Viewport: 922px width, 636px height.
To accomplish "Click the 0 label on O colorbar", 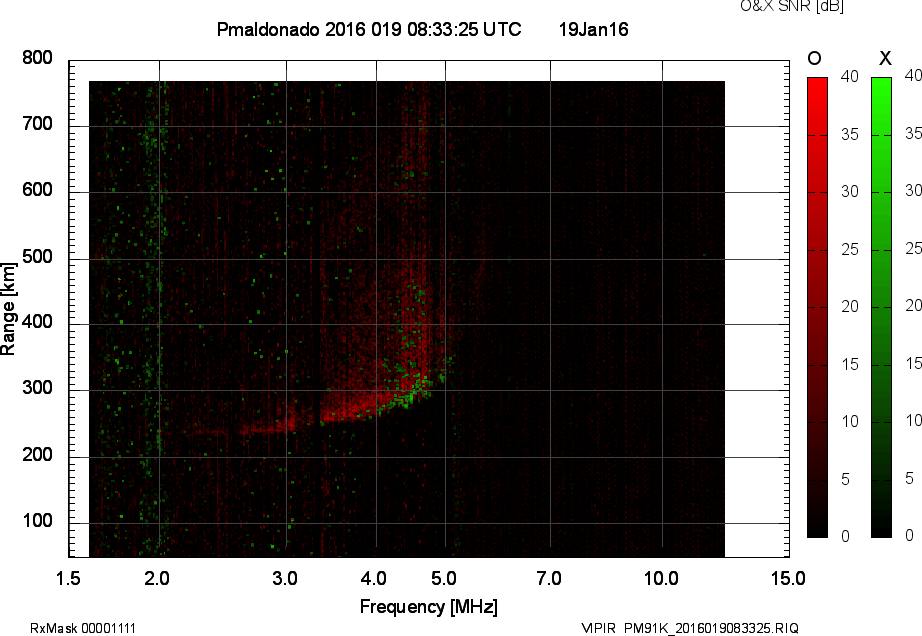I will (846, 536).
